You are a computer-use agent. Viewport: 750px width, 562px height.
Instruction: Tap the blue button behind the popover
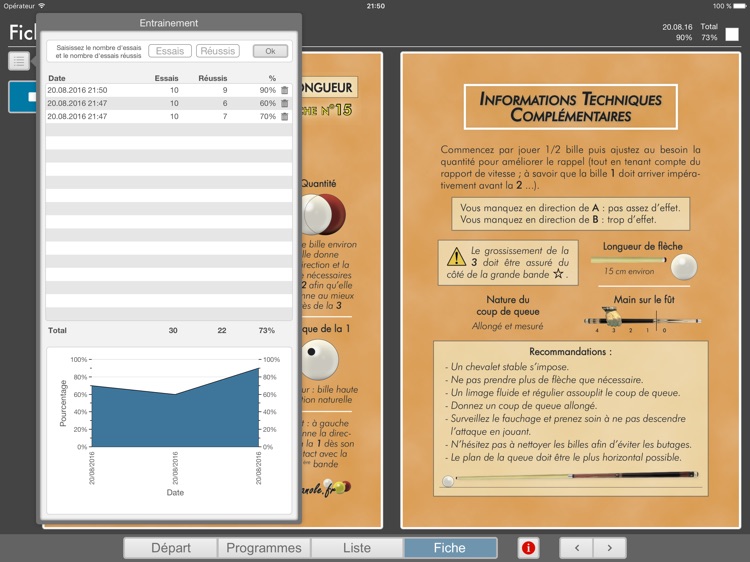[x=22, y=97]
